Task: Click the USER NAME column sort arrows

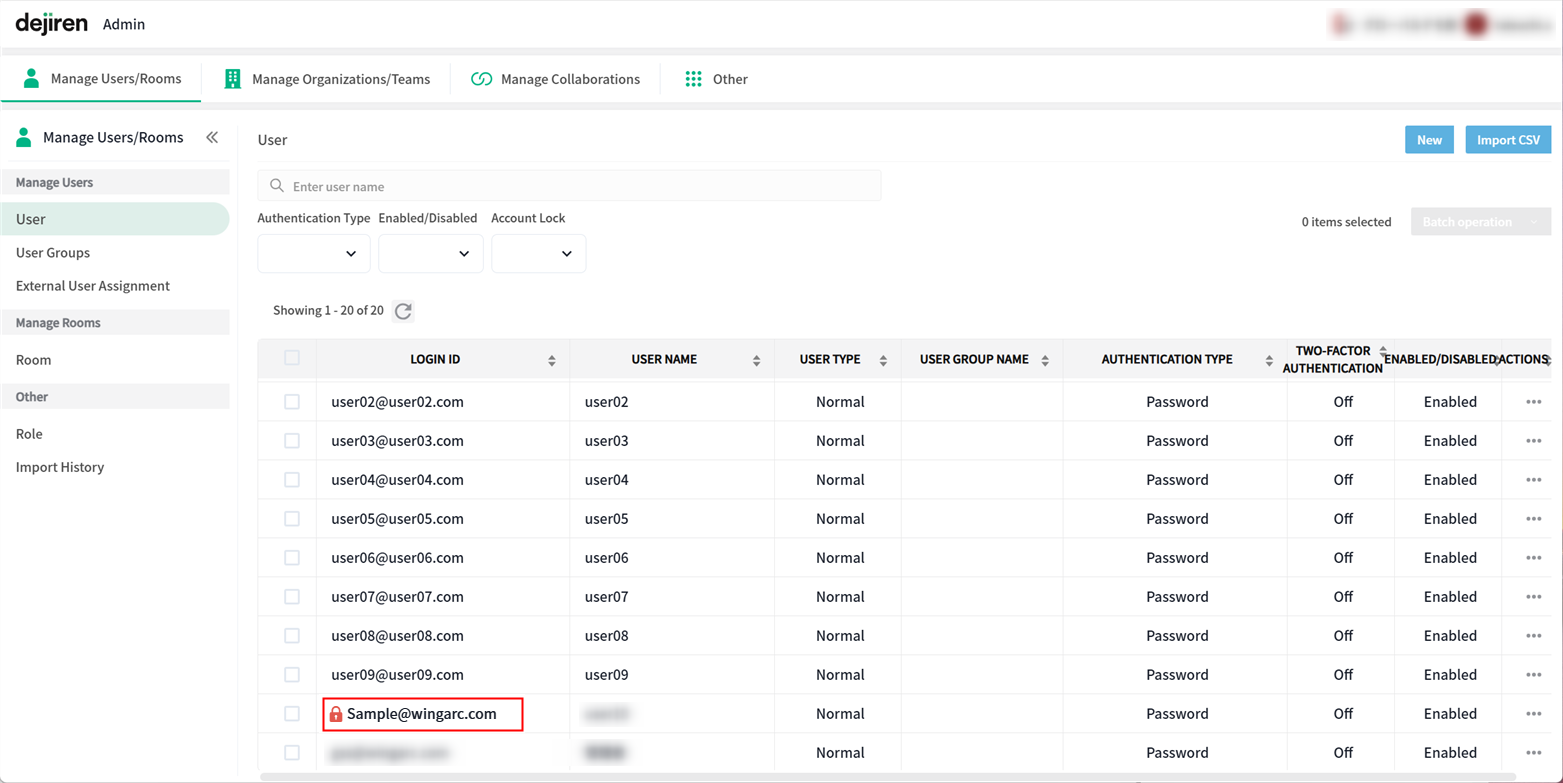Action: [756, 360]
